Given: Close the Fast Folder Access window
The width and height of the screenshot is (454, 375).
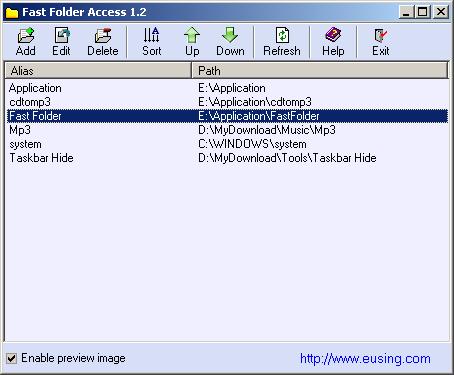Looking at the screenshot, I should pyautogui.click(x=441, y=12).
